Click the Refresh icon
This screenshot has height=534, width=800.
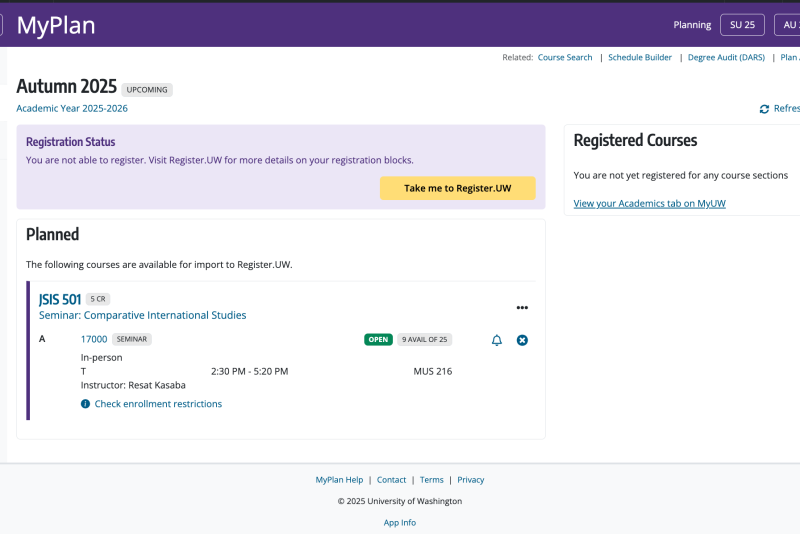click(x=764, y=109)
